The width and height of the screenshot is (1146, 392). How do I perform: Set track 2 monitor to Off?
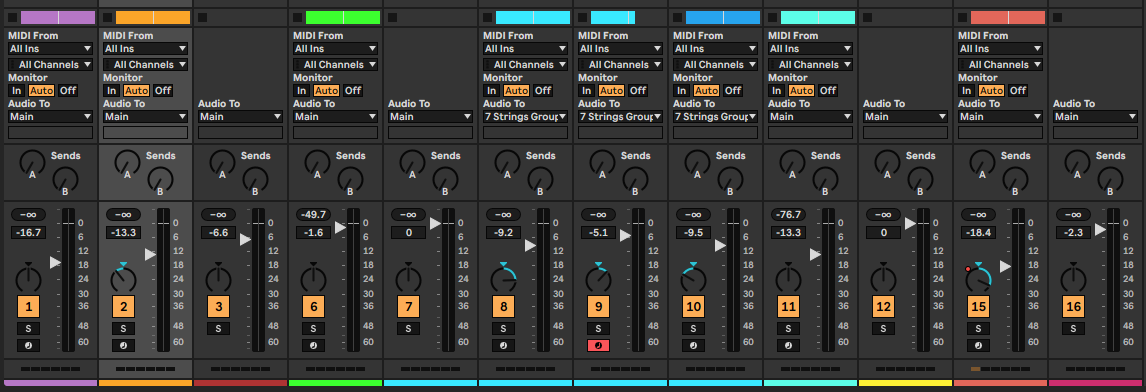click(x=162, y=91)
